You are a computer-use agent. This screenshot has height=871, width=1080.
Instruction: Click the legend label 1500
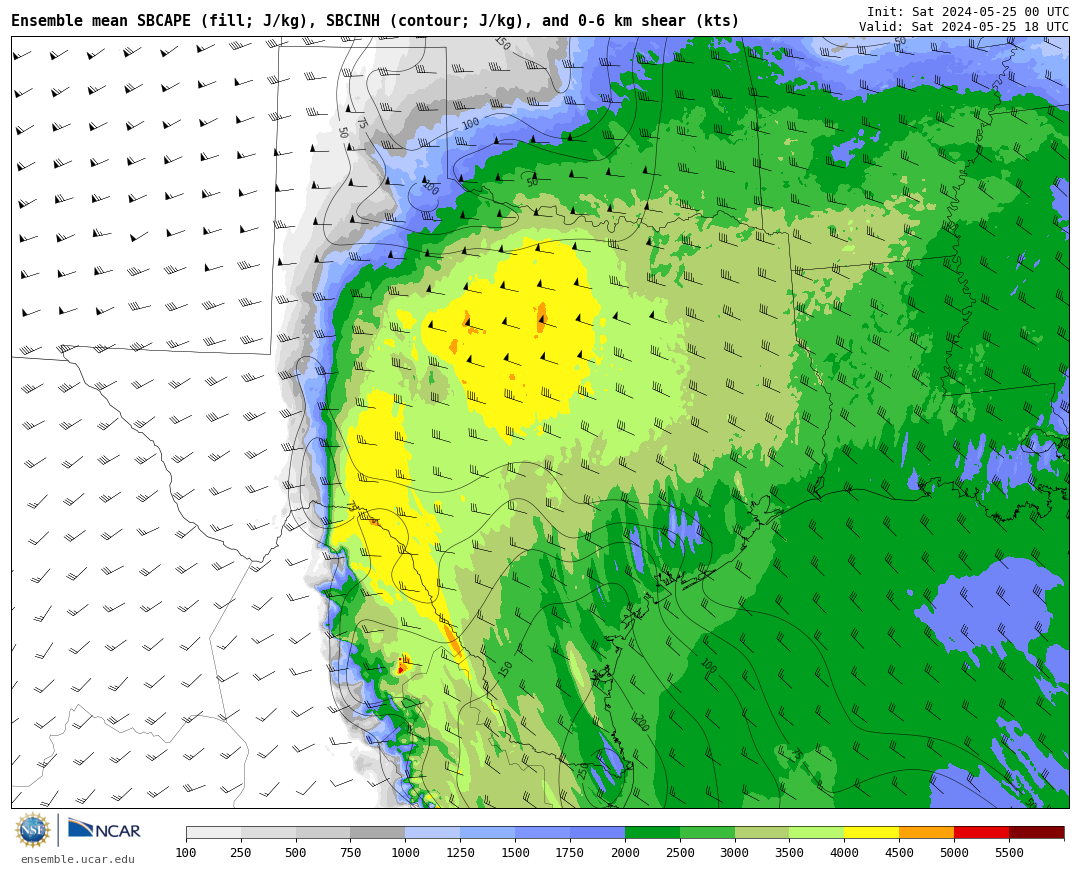pyautogui.click(x=515, y=853)
